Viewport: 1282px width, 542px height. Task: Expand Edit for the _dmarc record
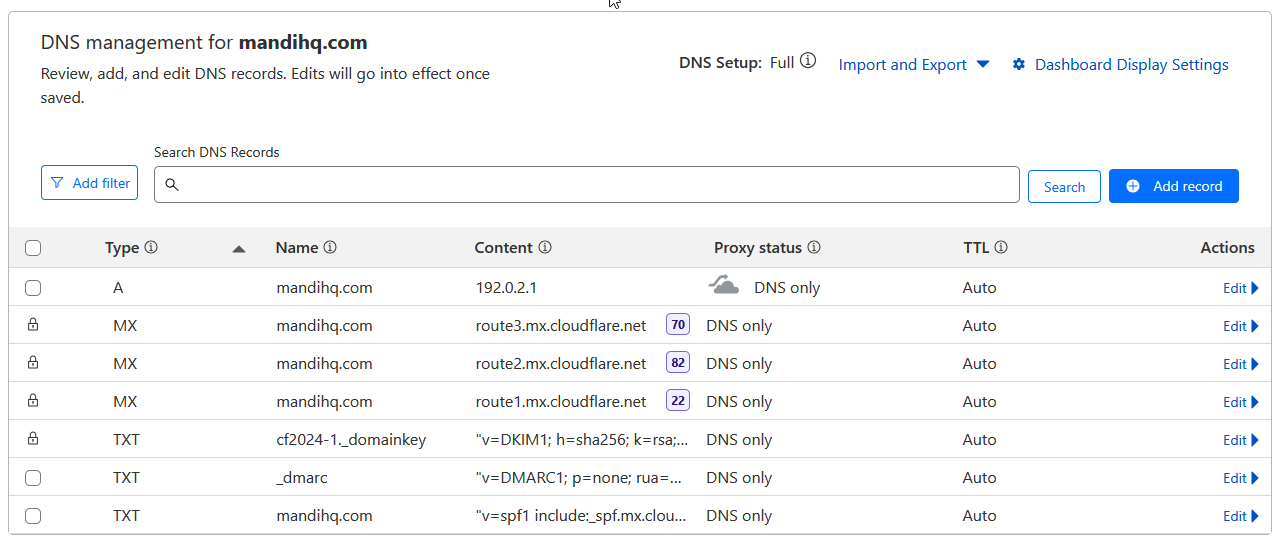1240,478
